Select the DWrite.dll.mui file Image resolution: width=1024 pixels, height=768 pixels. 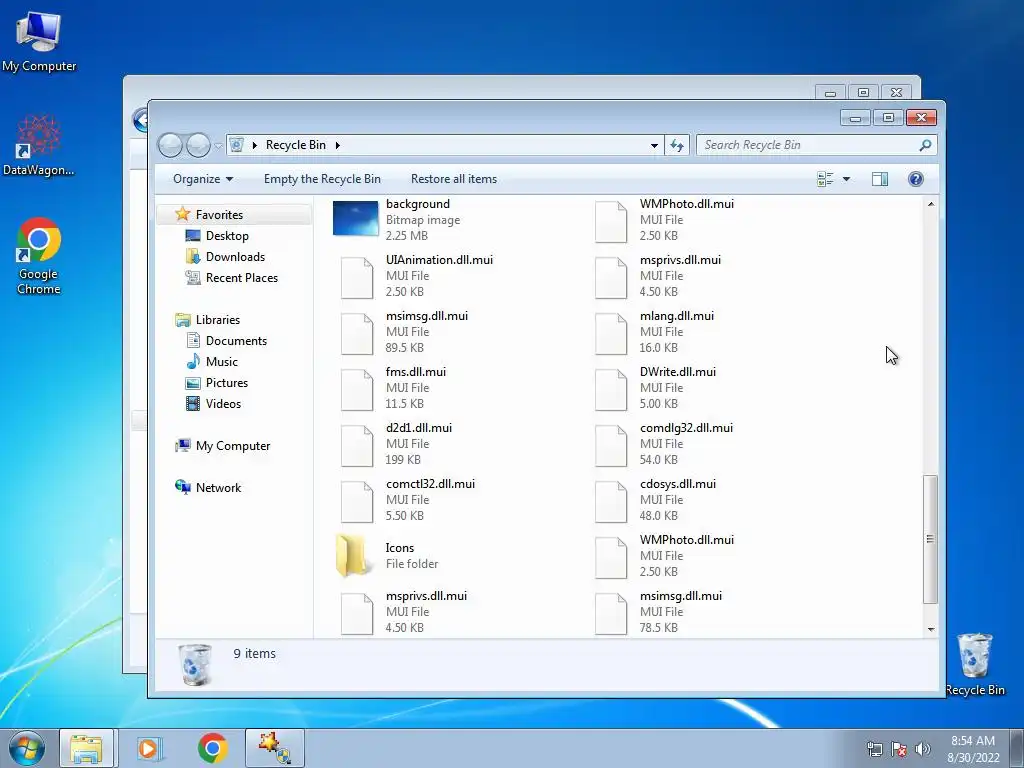[656, 388]
